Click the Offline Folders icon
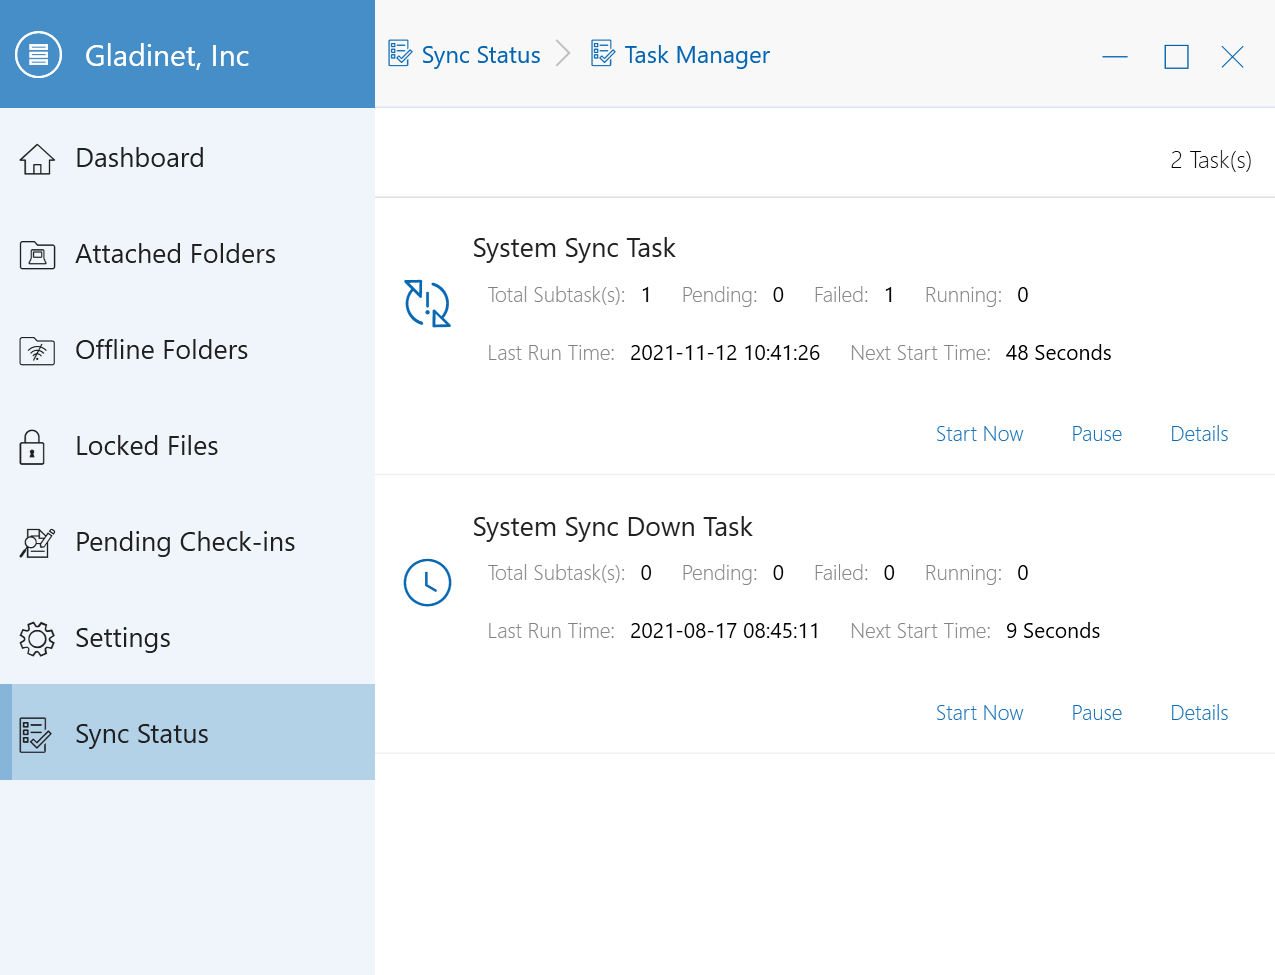1275x975 pixels. [37, 351]
